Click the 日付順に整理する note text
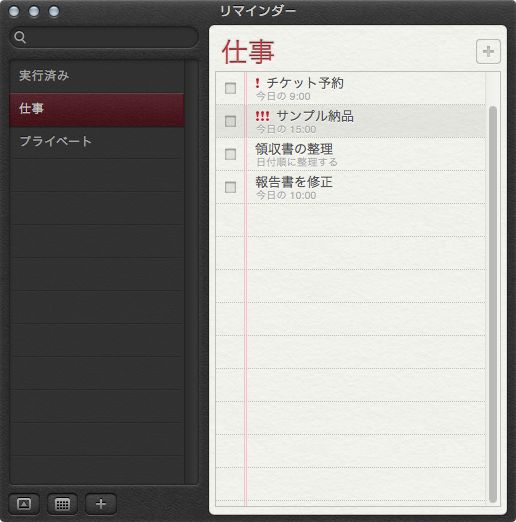The height and width of the screenshot is (522, 516). 297,162
